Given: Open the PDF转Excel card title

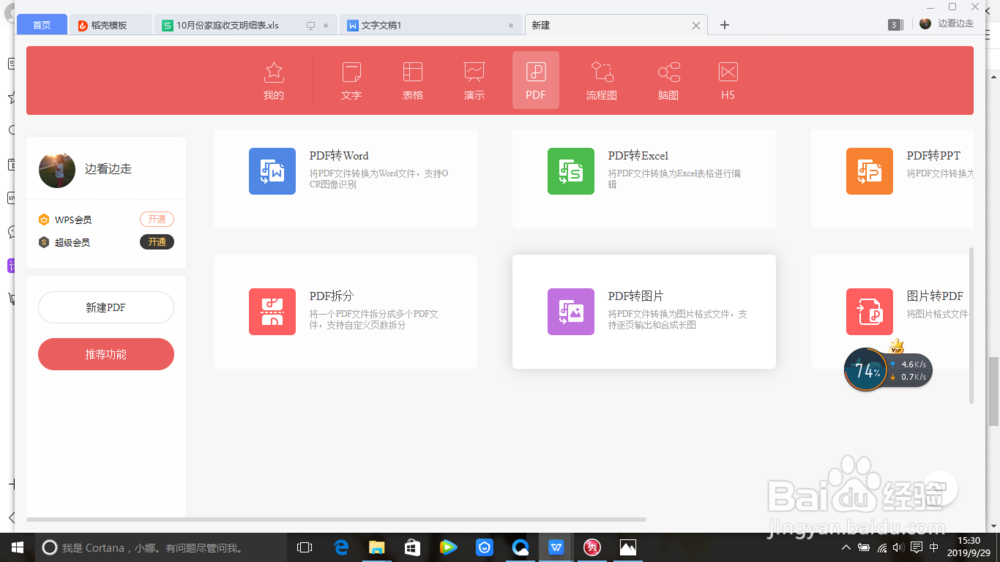Looking at the screenshot, I should coord(638,156).
